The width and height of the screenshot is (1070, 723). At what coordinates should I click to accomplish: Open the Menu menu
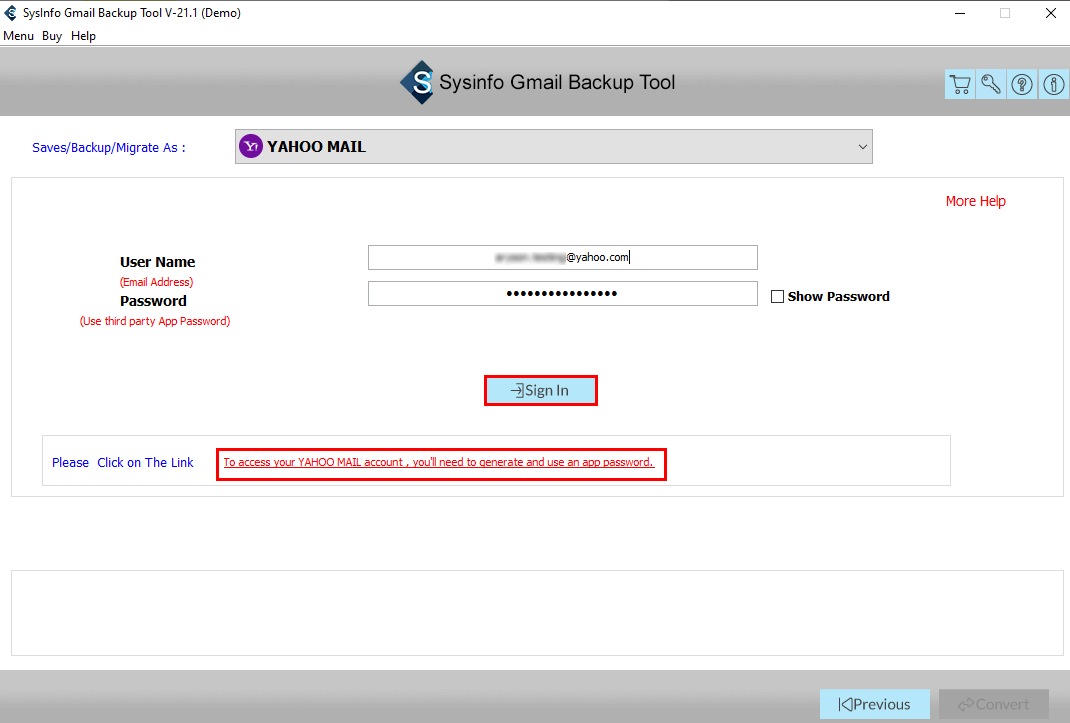(18, 36)
